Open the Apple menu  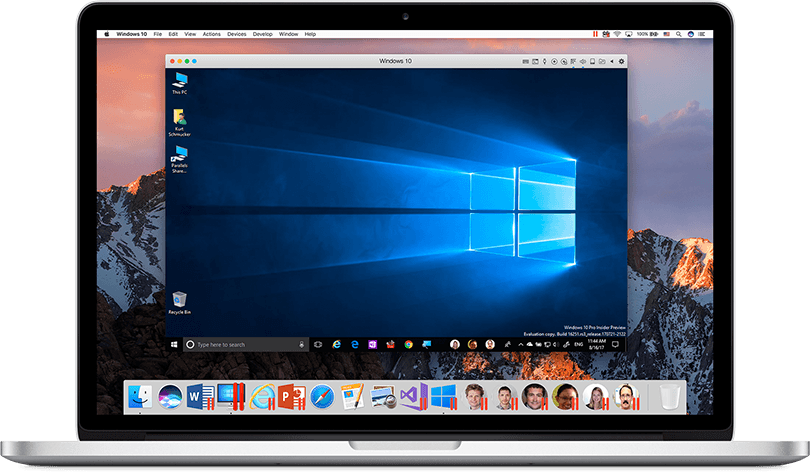107,34
